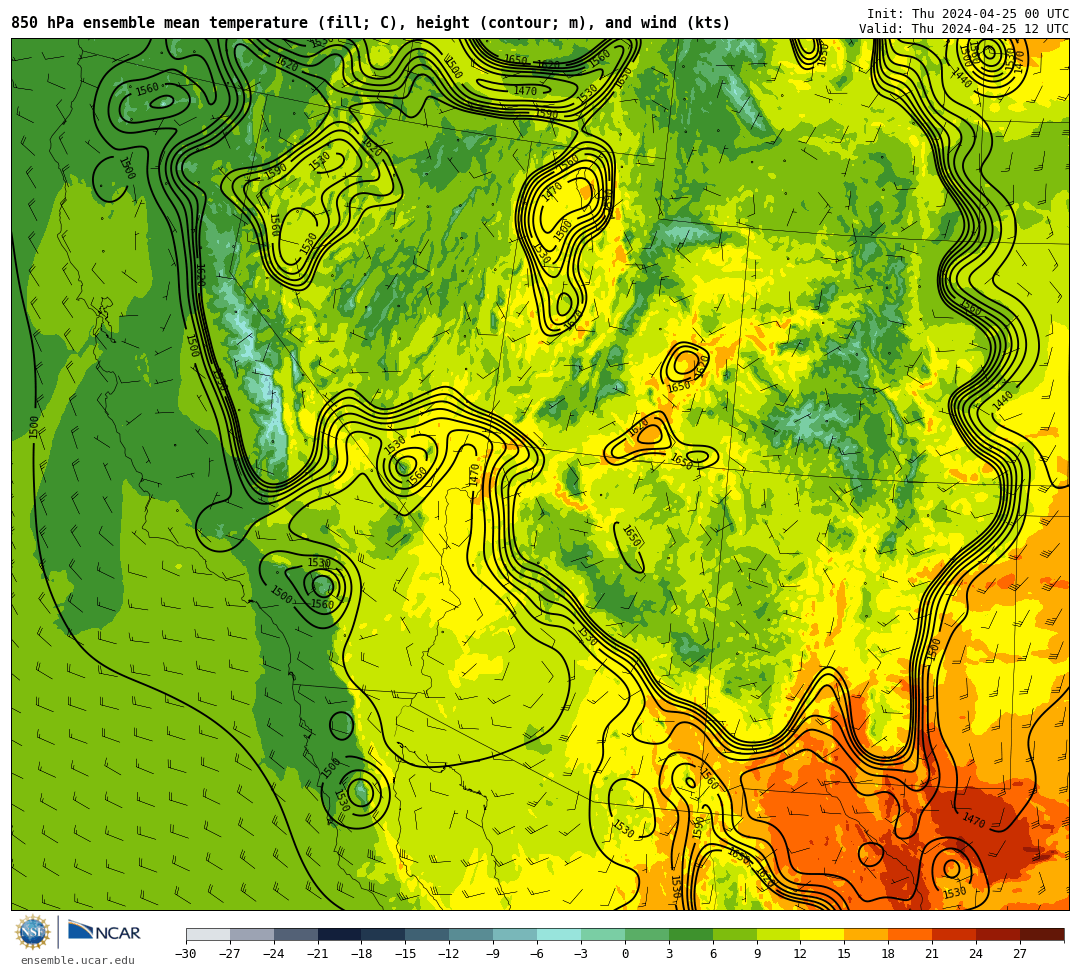This screenshot has width=1080, height=973.
Task: Pick the -27 to -24 gray swatch
Action: coord(252,934)
